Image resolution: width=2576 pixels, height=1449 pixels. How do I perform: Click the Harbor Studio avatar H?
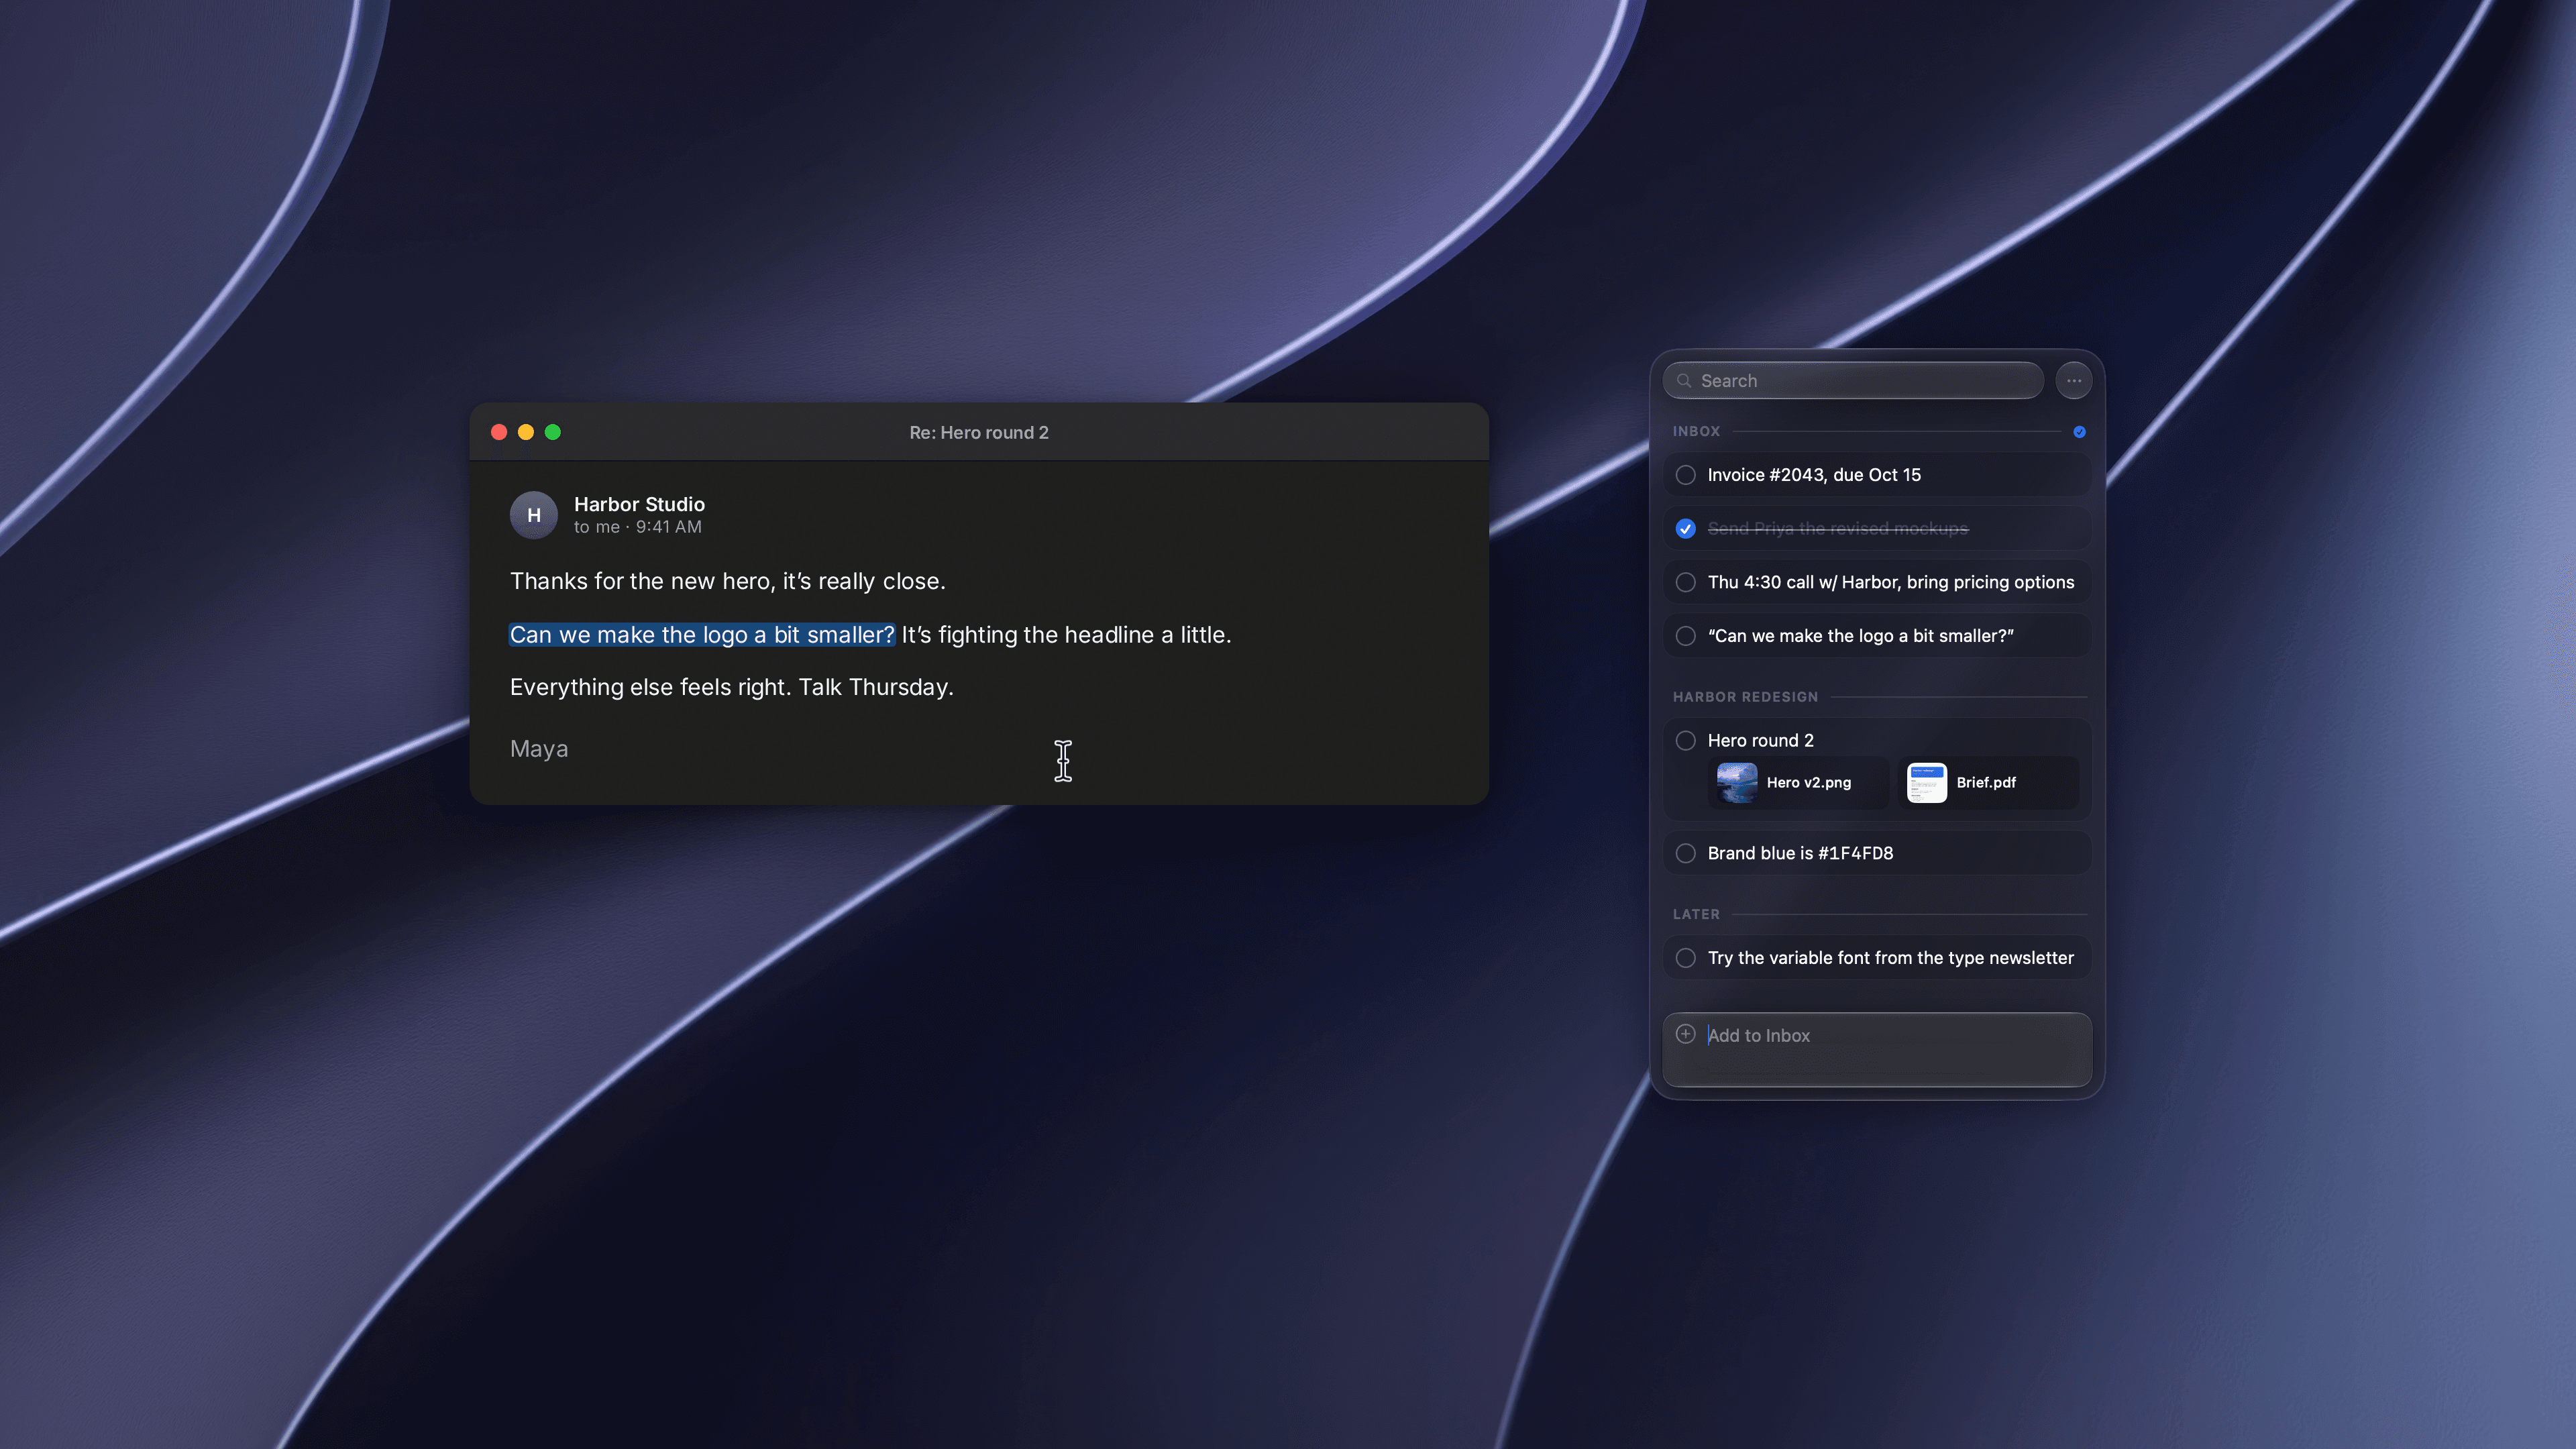click(534, 515)
